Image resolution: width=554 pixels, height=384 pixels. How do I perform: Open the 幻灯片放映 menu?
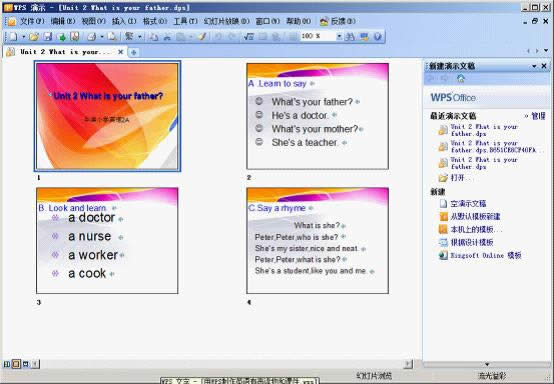226,21
